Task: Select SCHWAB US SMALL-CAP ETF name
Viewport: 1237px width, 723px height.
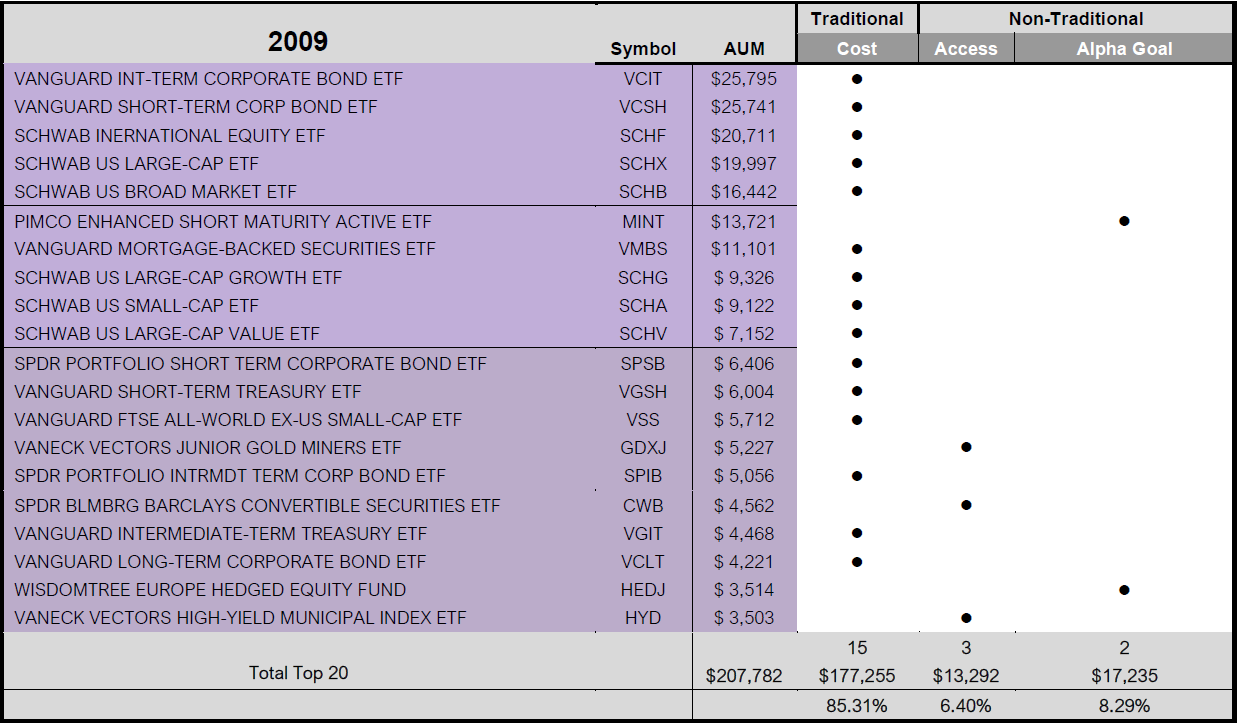Action: (x=136, y=305)
